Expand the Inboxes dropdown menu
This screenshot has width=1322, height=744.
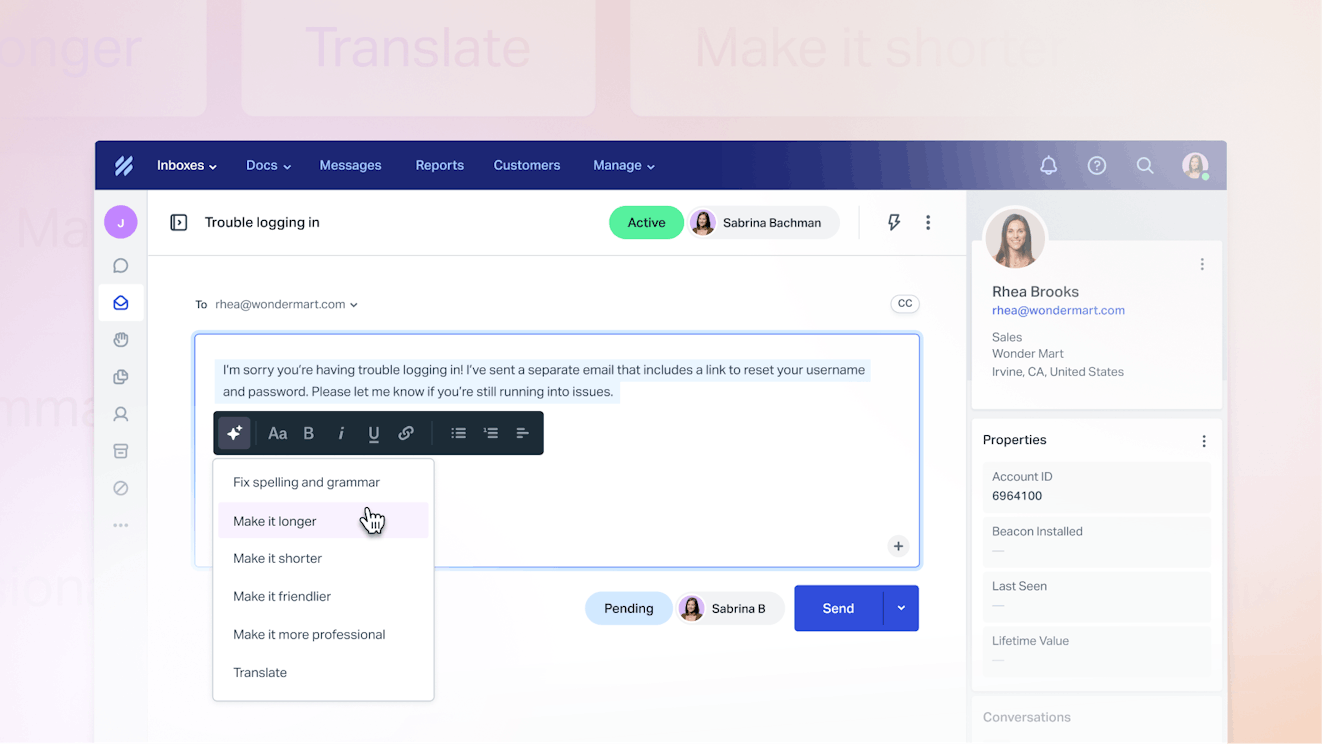click(x=186, y=166)
